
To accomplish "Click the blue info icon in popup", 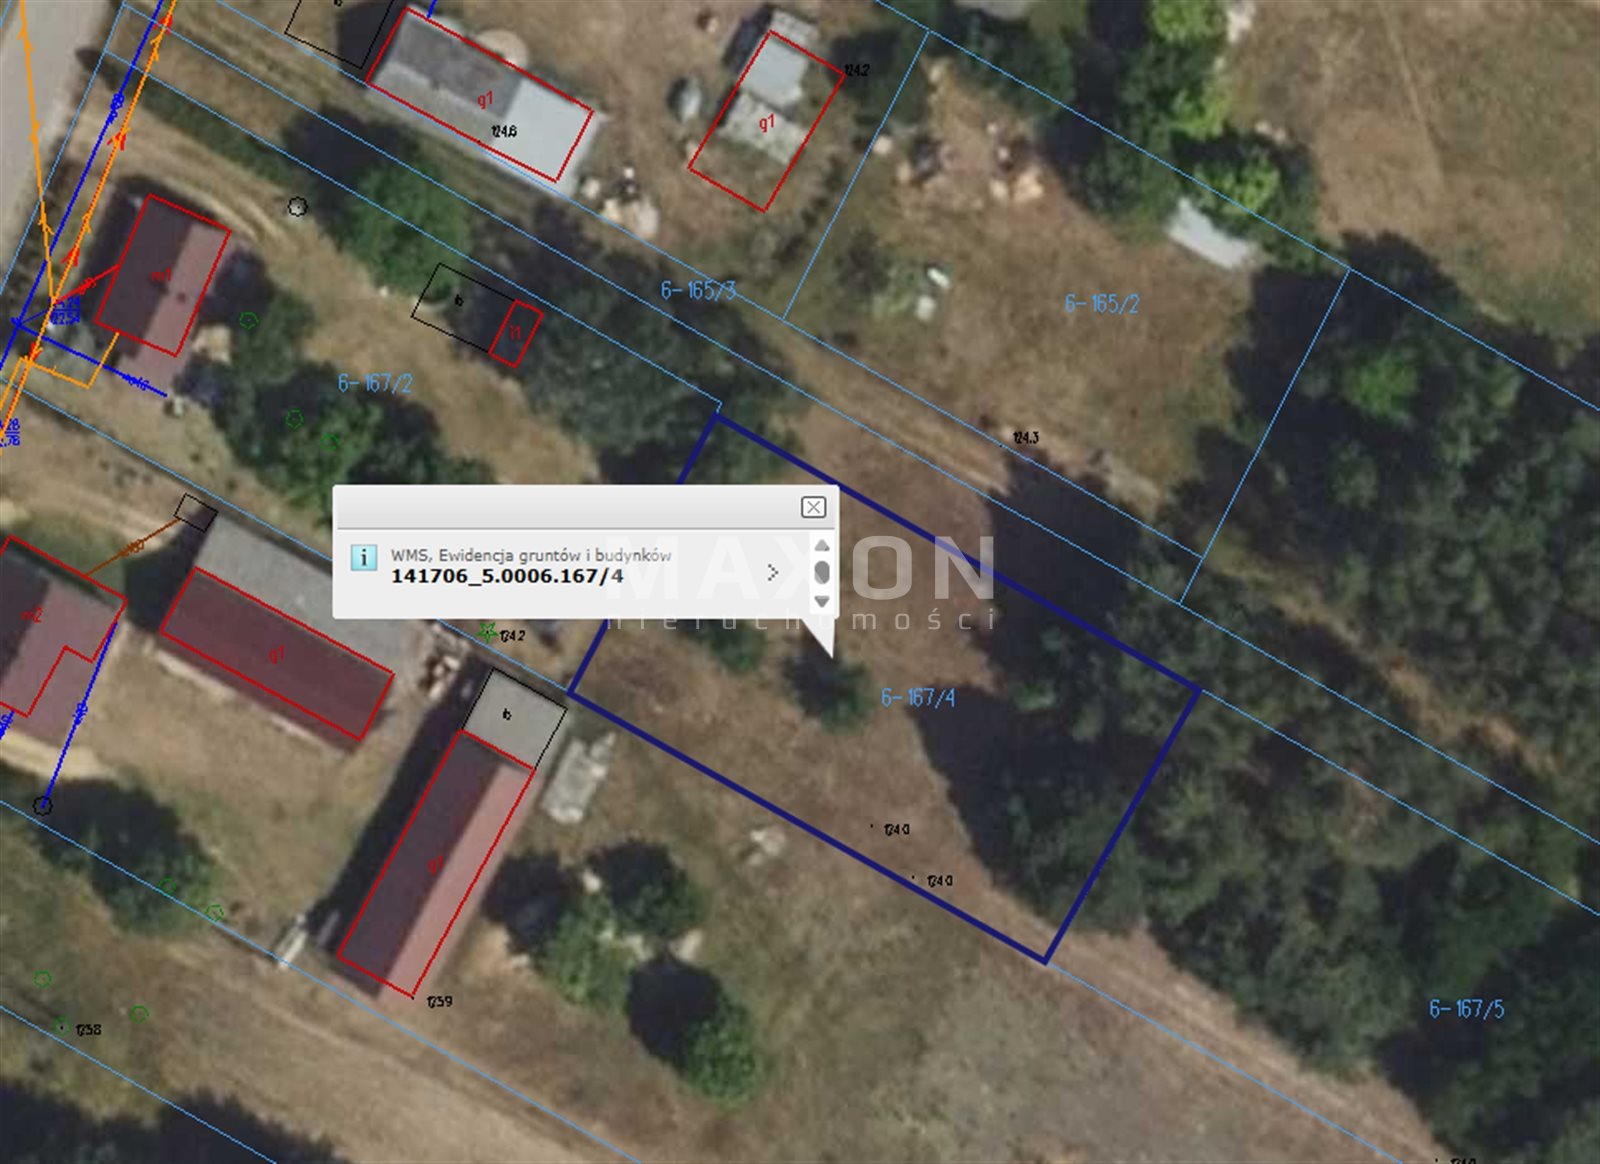I will coord(363,558).
